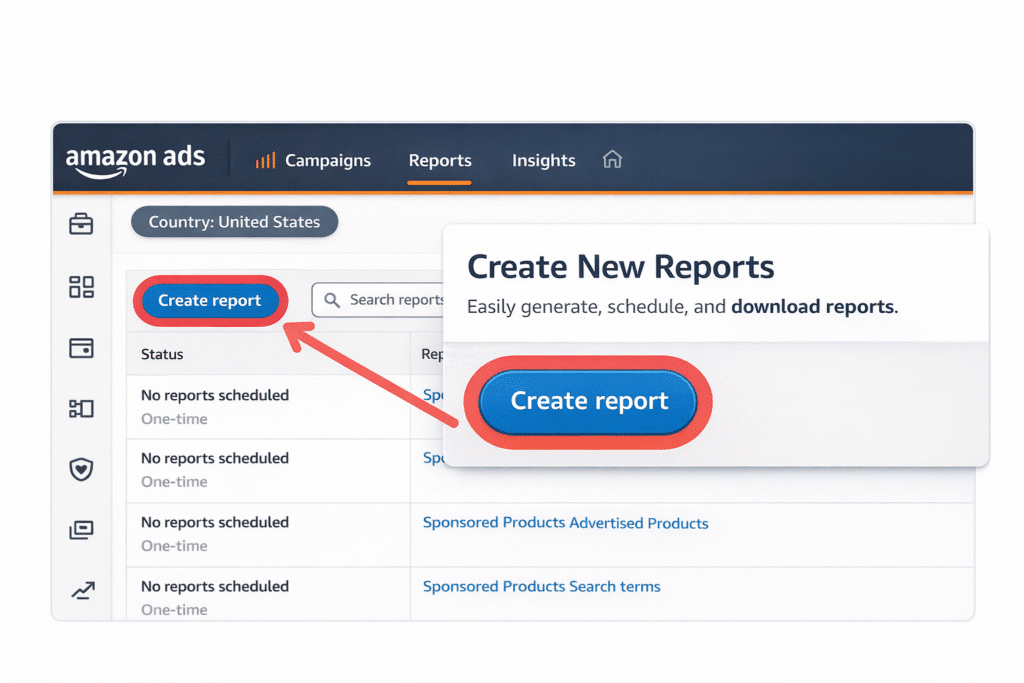Go to the Insights tab
The width and height of the screenshot is (1024, 683).
(x=543, y=160)
